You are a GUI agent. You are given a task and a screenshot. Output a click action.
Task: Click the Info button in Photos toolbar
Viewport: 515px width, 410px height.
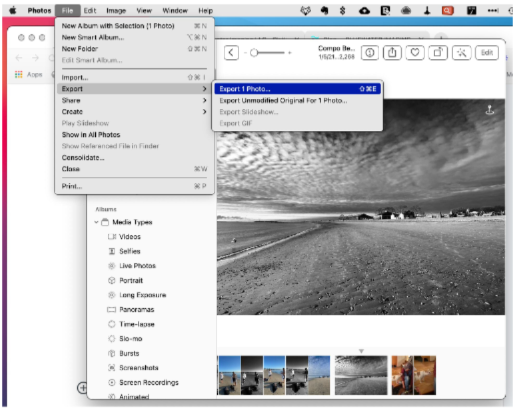click(x=369, y=53)
